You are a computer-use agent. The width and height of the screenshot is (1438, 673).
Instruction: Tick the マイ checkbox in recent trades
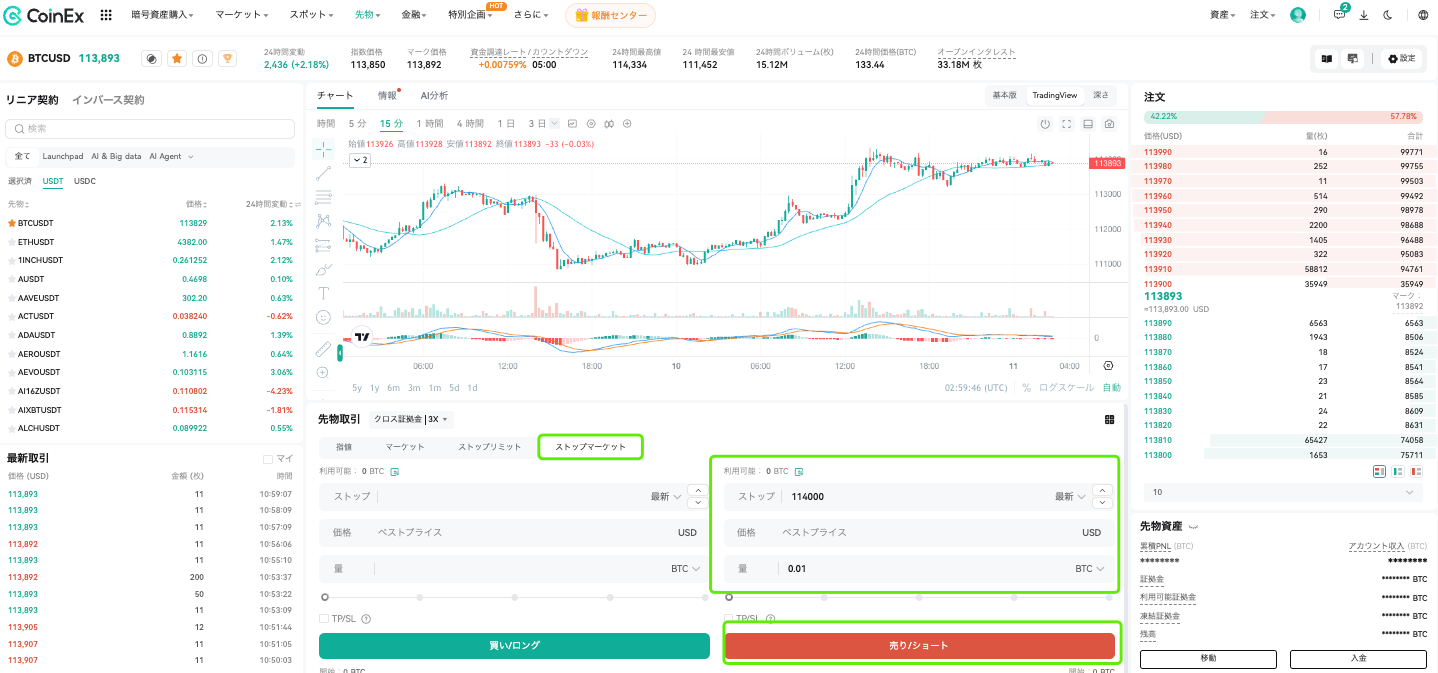[x=267, y=459]
